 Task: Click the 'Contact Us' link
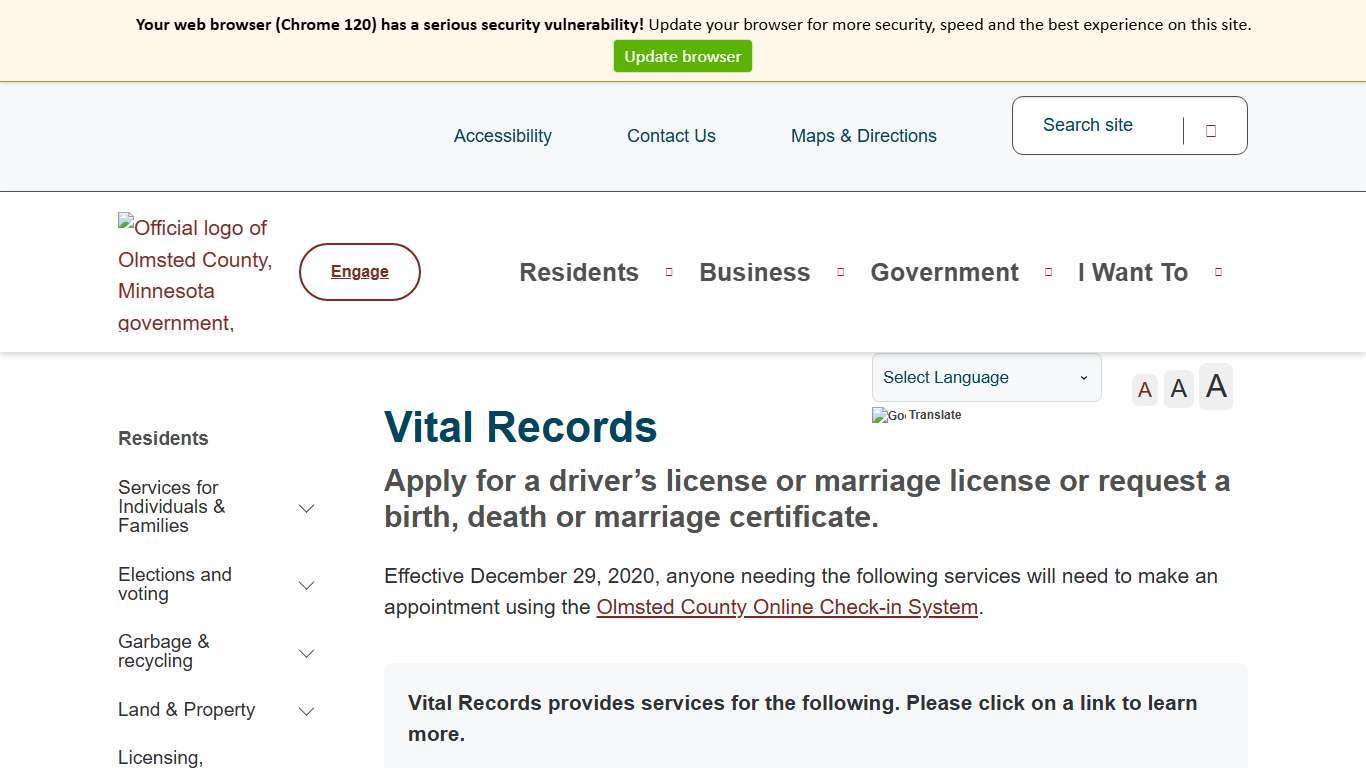671,136
